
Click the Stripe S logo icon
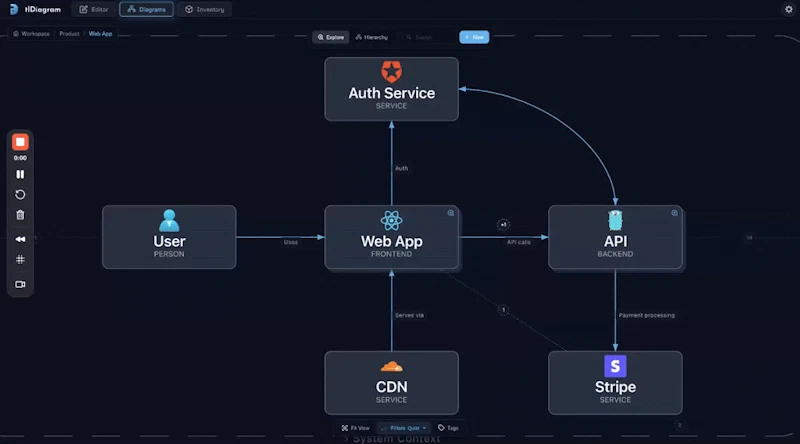[615, 366]
